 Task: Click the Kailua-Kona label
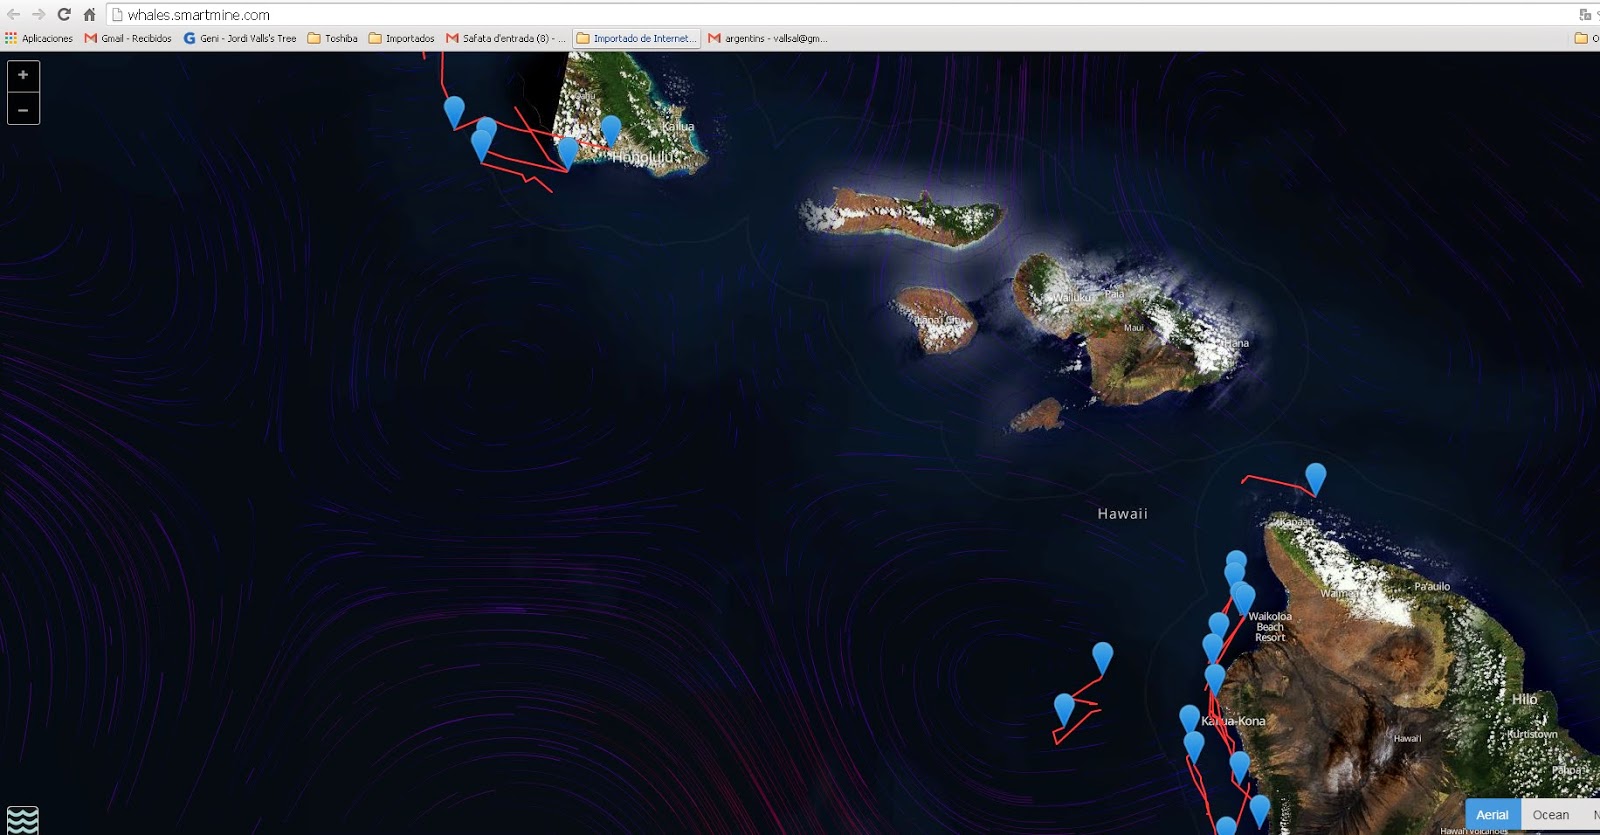point(1234,721)
